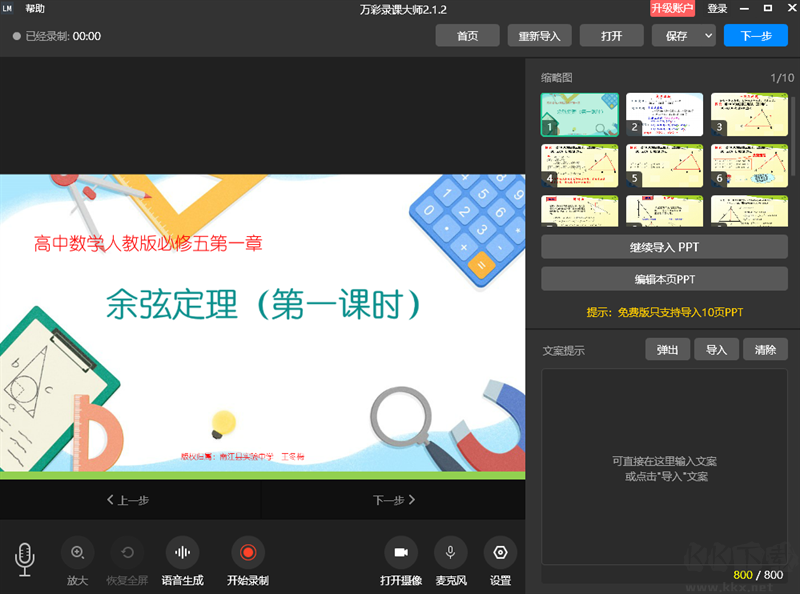This screenshot has width=800, height=594.
Task: Open the LM menu in the title bar
Action: point(9,8)
